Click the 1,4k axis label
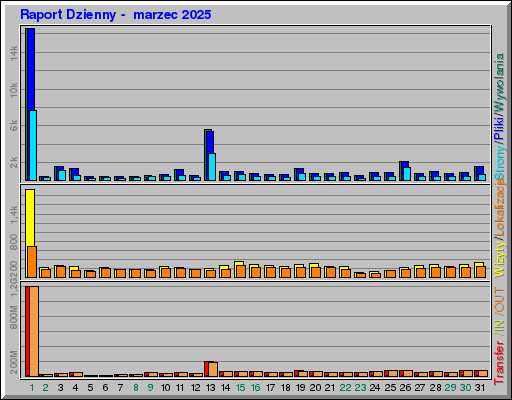This screenshot has width=512, height=400. 13,215
